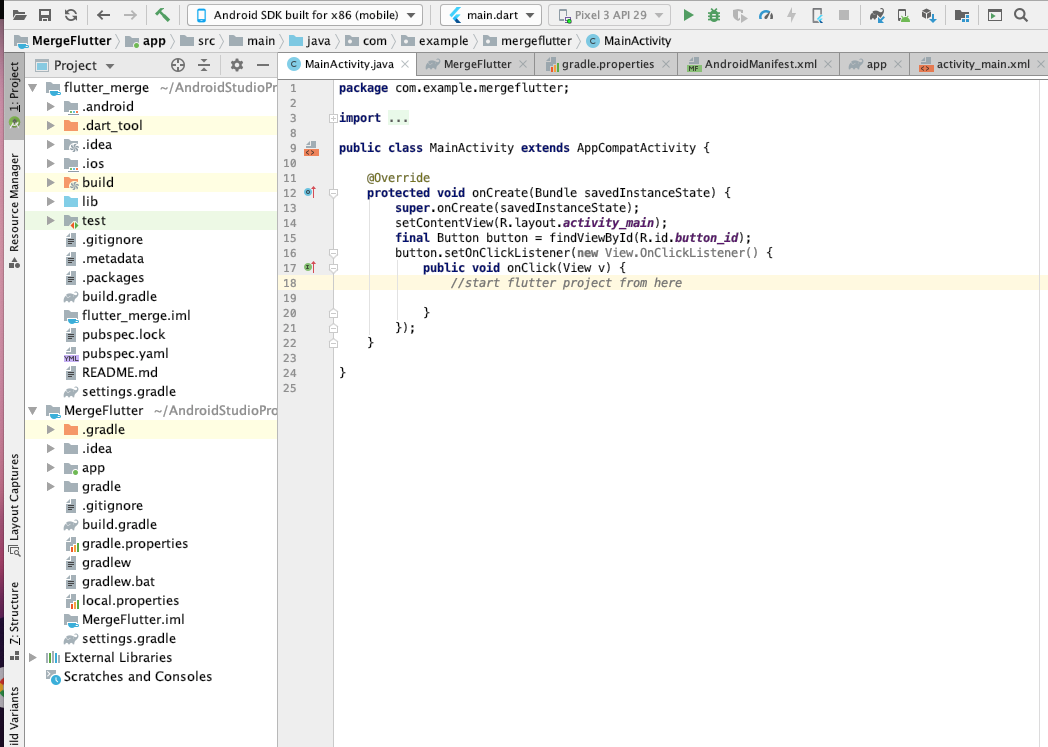
Task: Collapse all in the Project panel
Action: tap(204, 65)
